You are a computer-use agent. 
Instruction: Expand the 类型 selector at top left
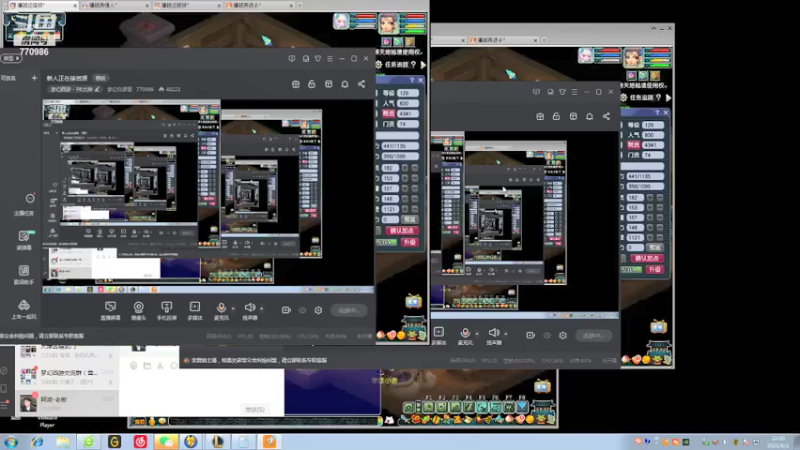click(11, 58)
